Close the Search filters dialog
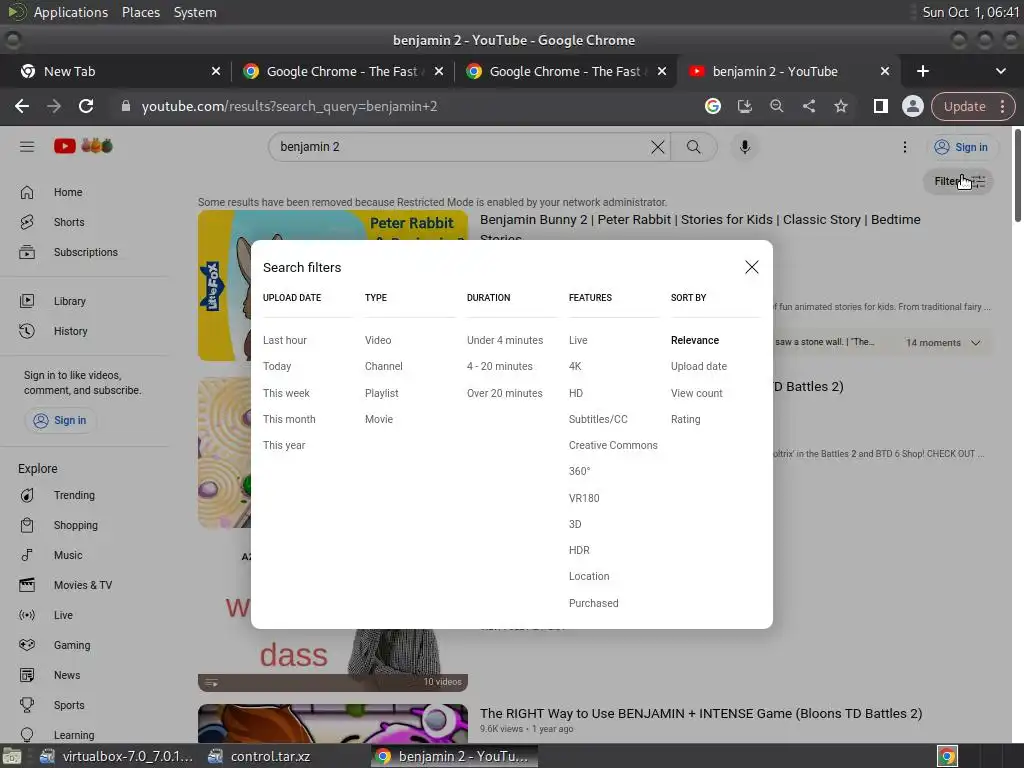The width and height of the screenshot is (1024, 768). pos(752,266)
